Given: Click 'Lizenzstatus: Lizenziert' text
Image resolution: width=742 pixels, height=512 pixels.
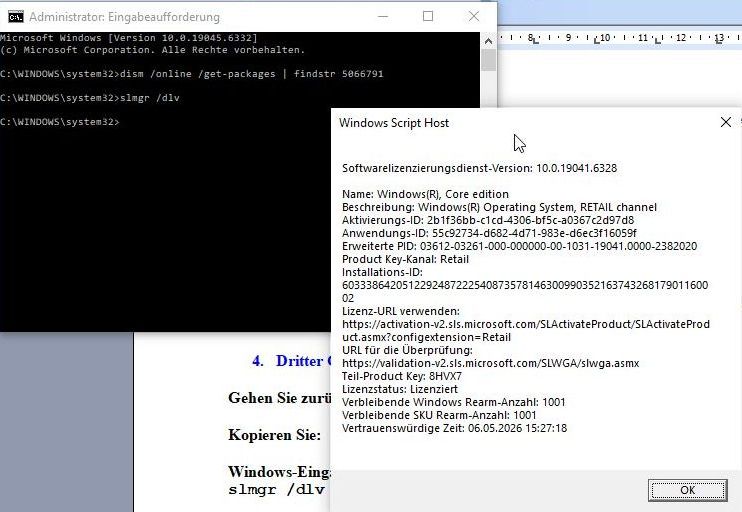Looking at the screenshot, I should 400,389.
